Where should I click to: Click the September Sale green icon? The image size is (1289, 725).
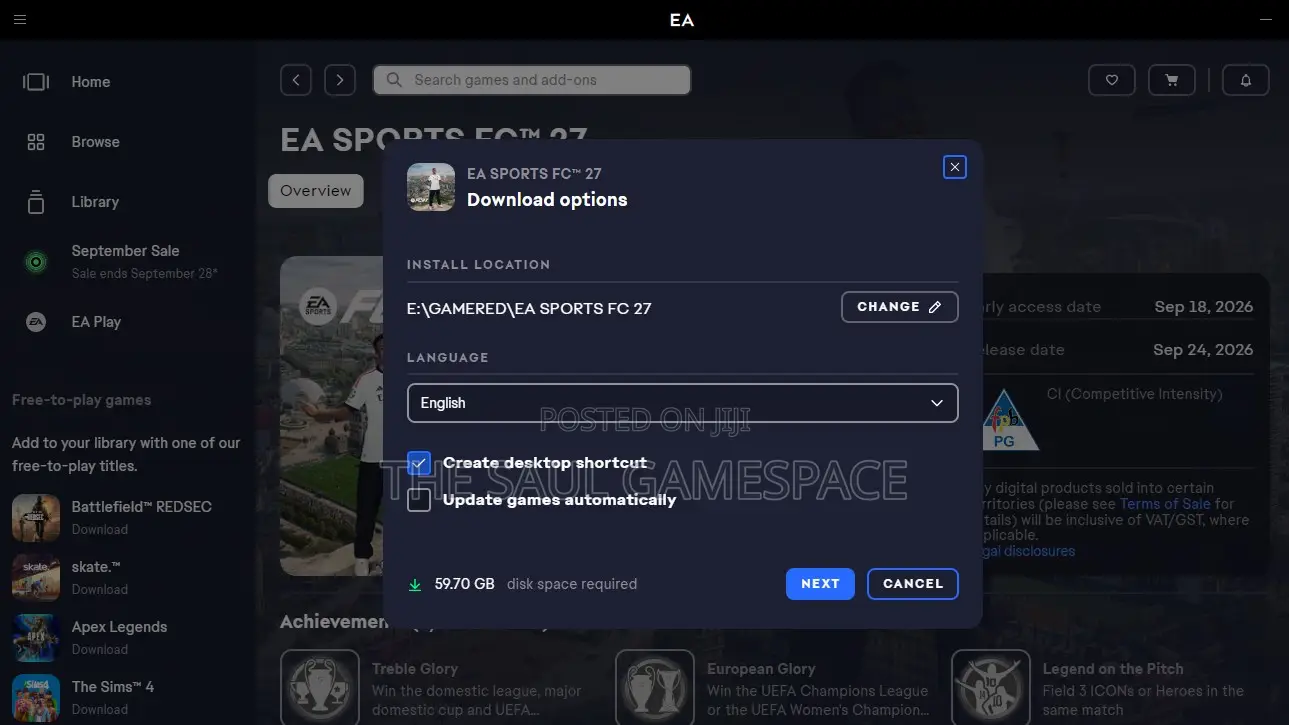pyautogui.click(x=36, y=262)
